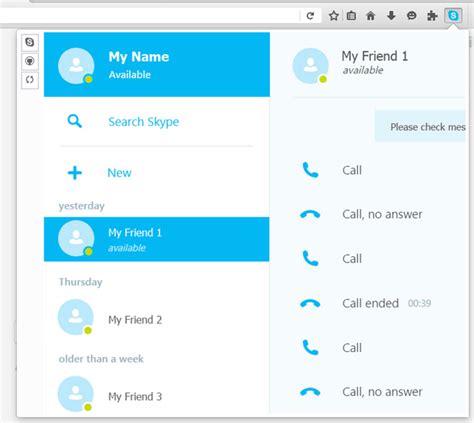The height and width of the screenshot is (423, 474).
Task: Bookmark page with the star icon
Action: pyautogui.click(x=334, y=15)
